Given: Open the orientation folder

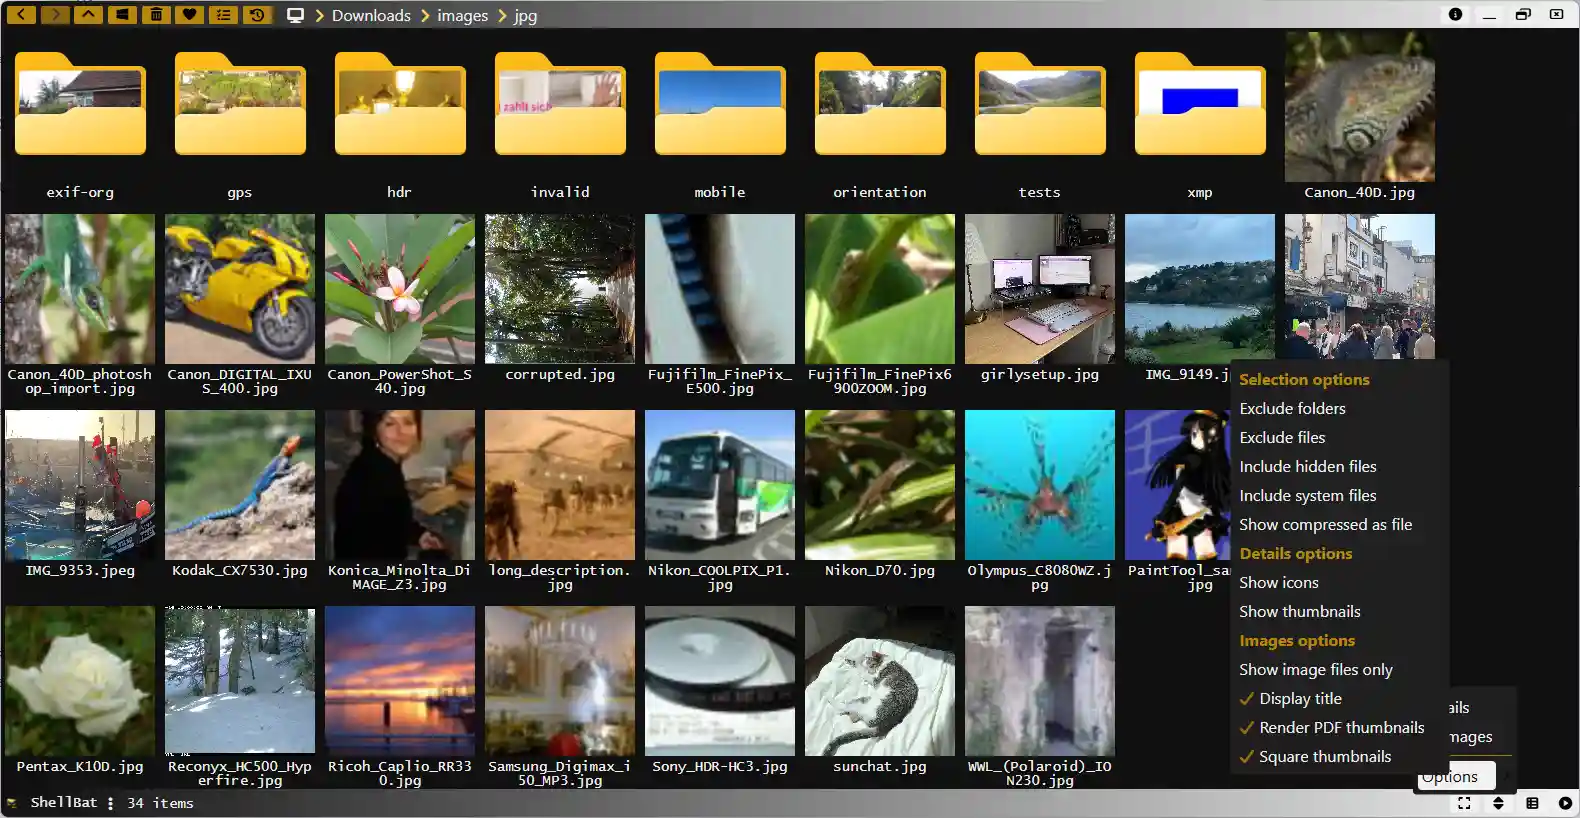Looking at the screenshot, I should (x=880, y=117).
